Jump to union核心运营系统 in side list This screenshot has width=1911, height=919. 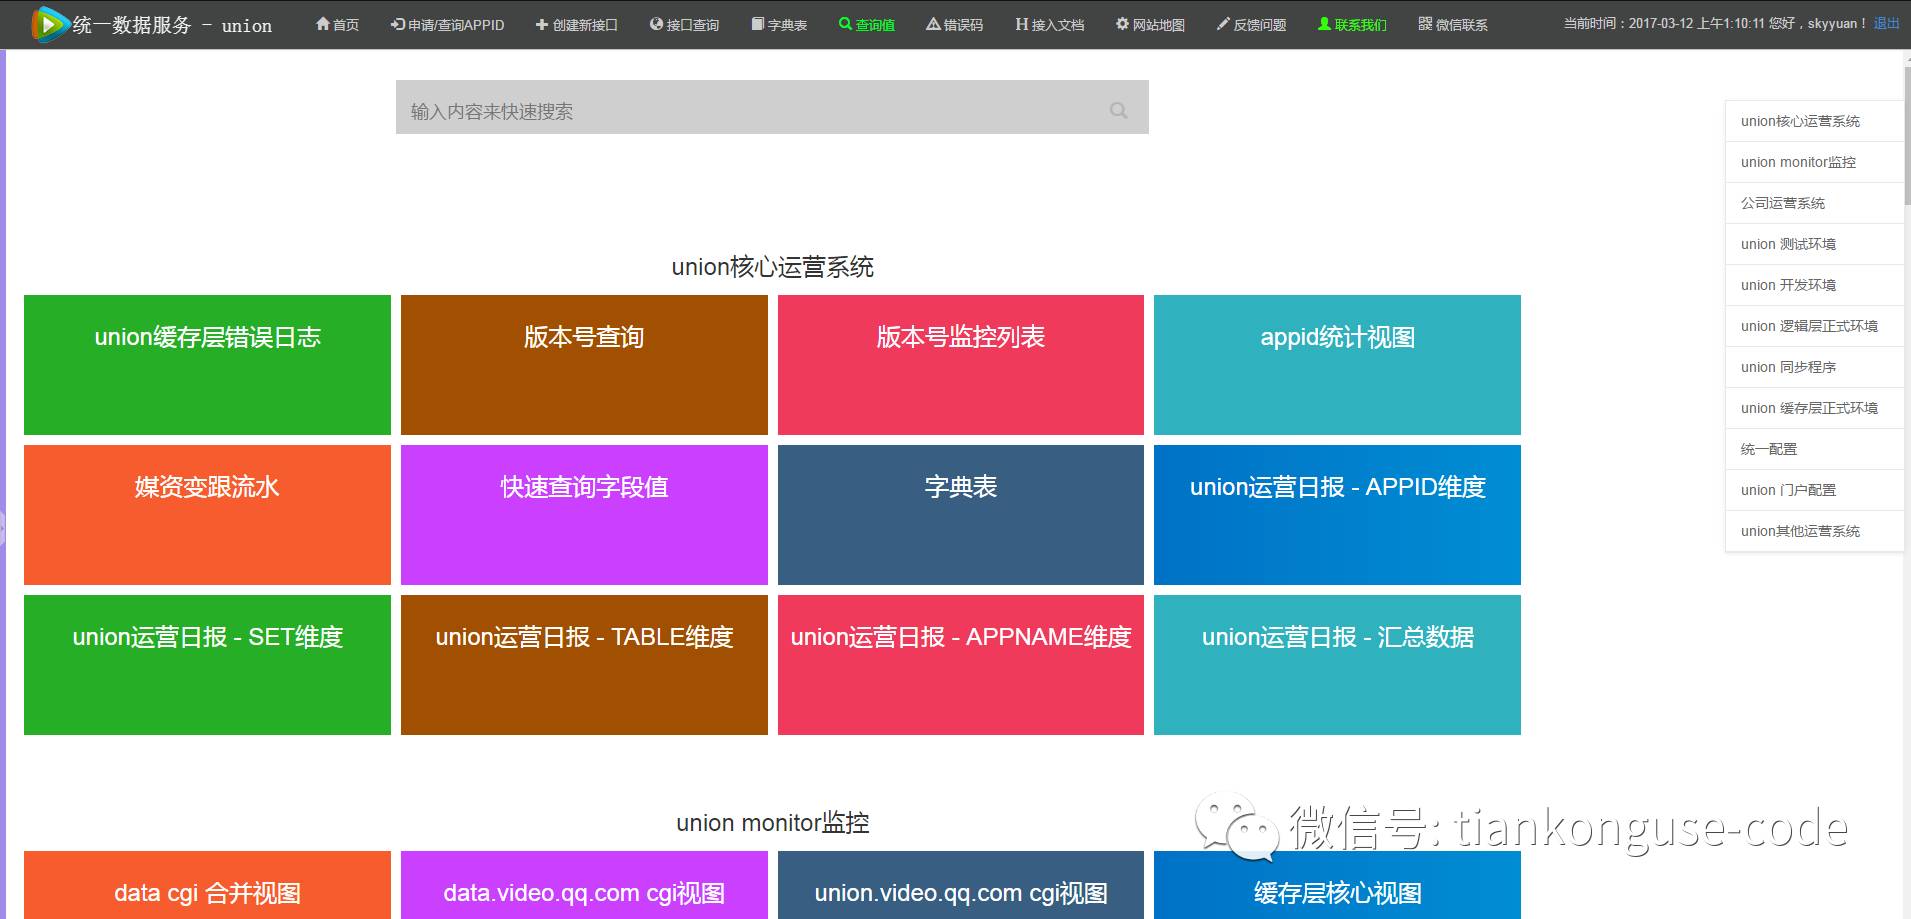[1814, 121]
